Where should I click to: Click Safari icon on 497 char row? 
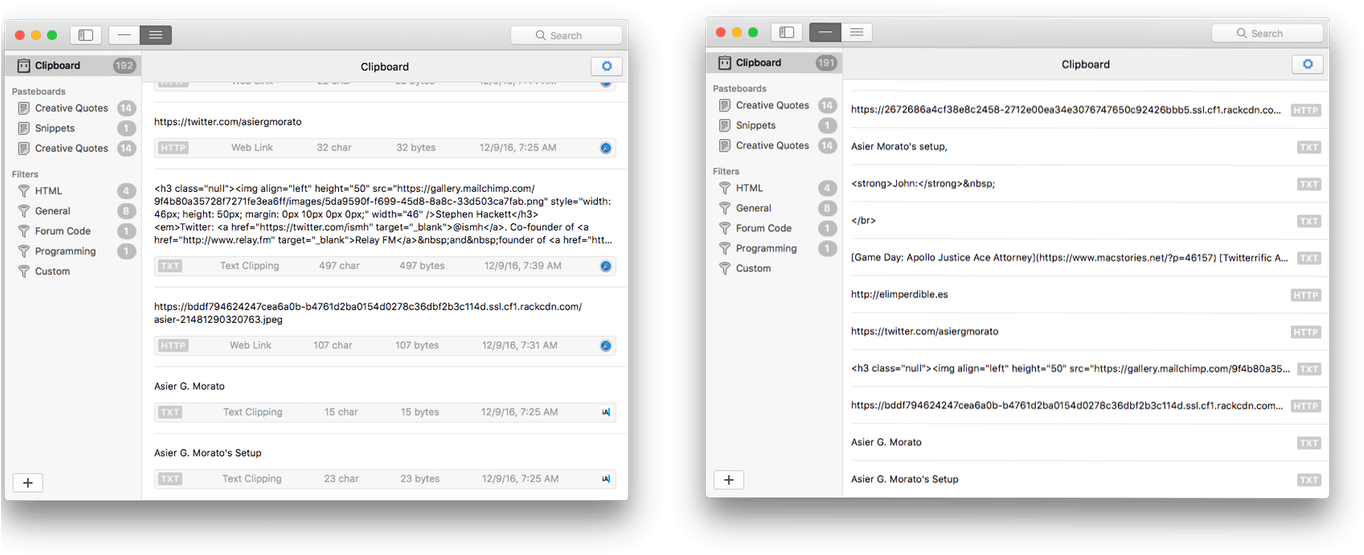coord(605,266)
